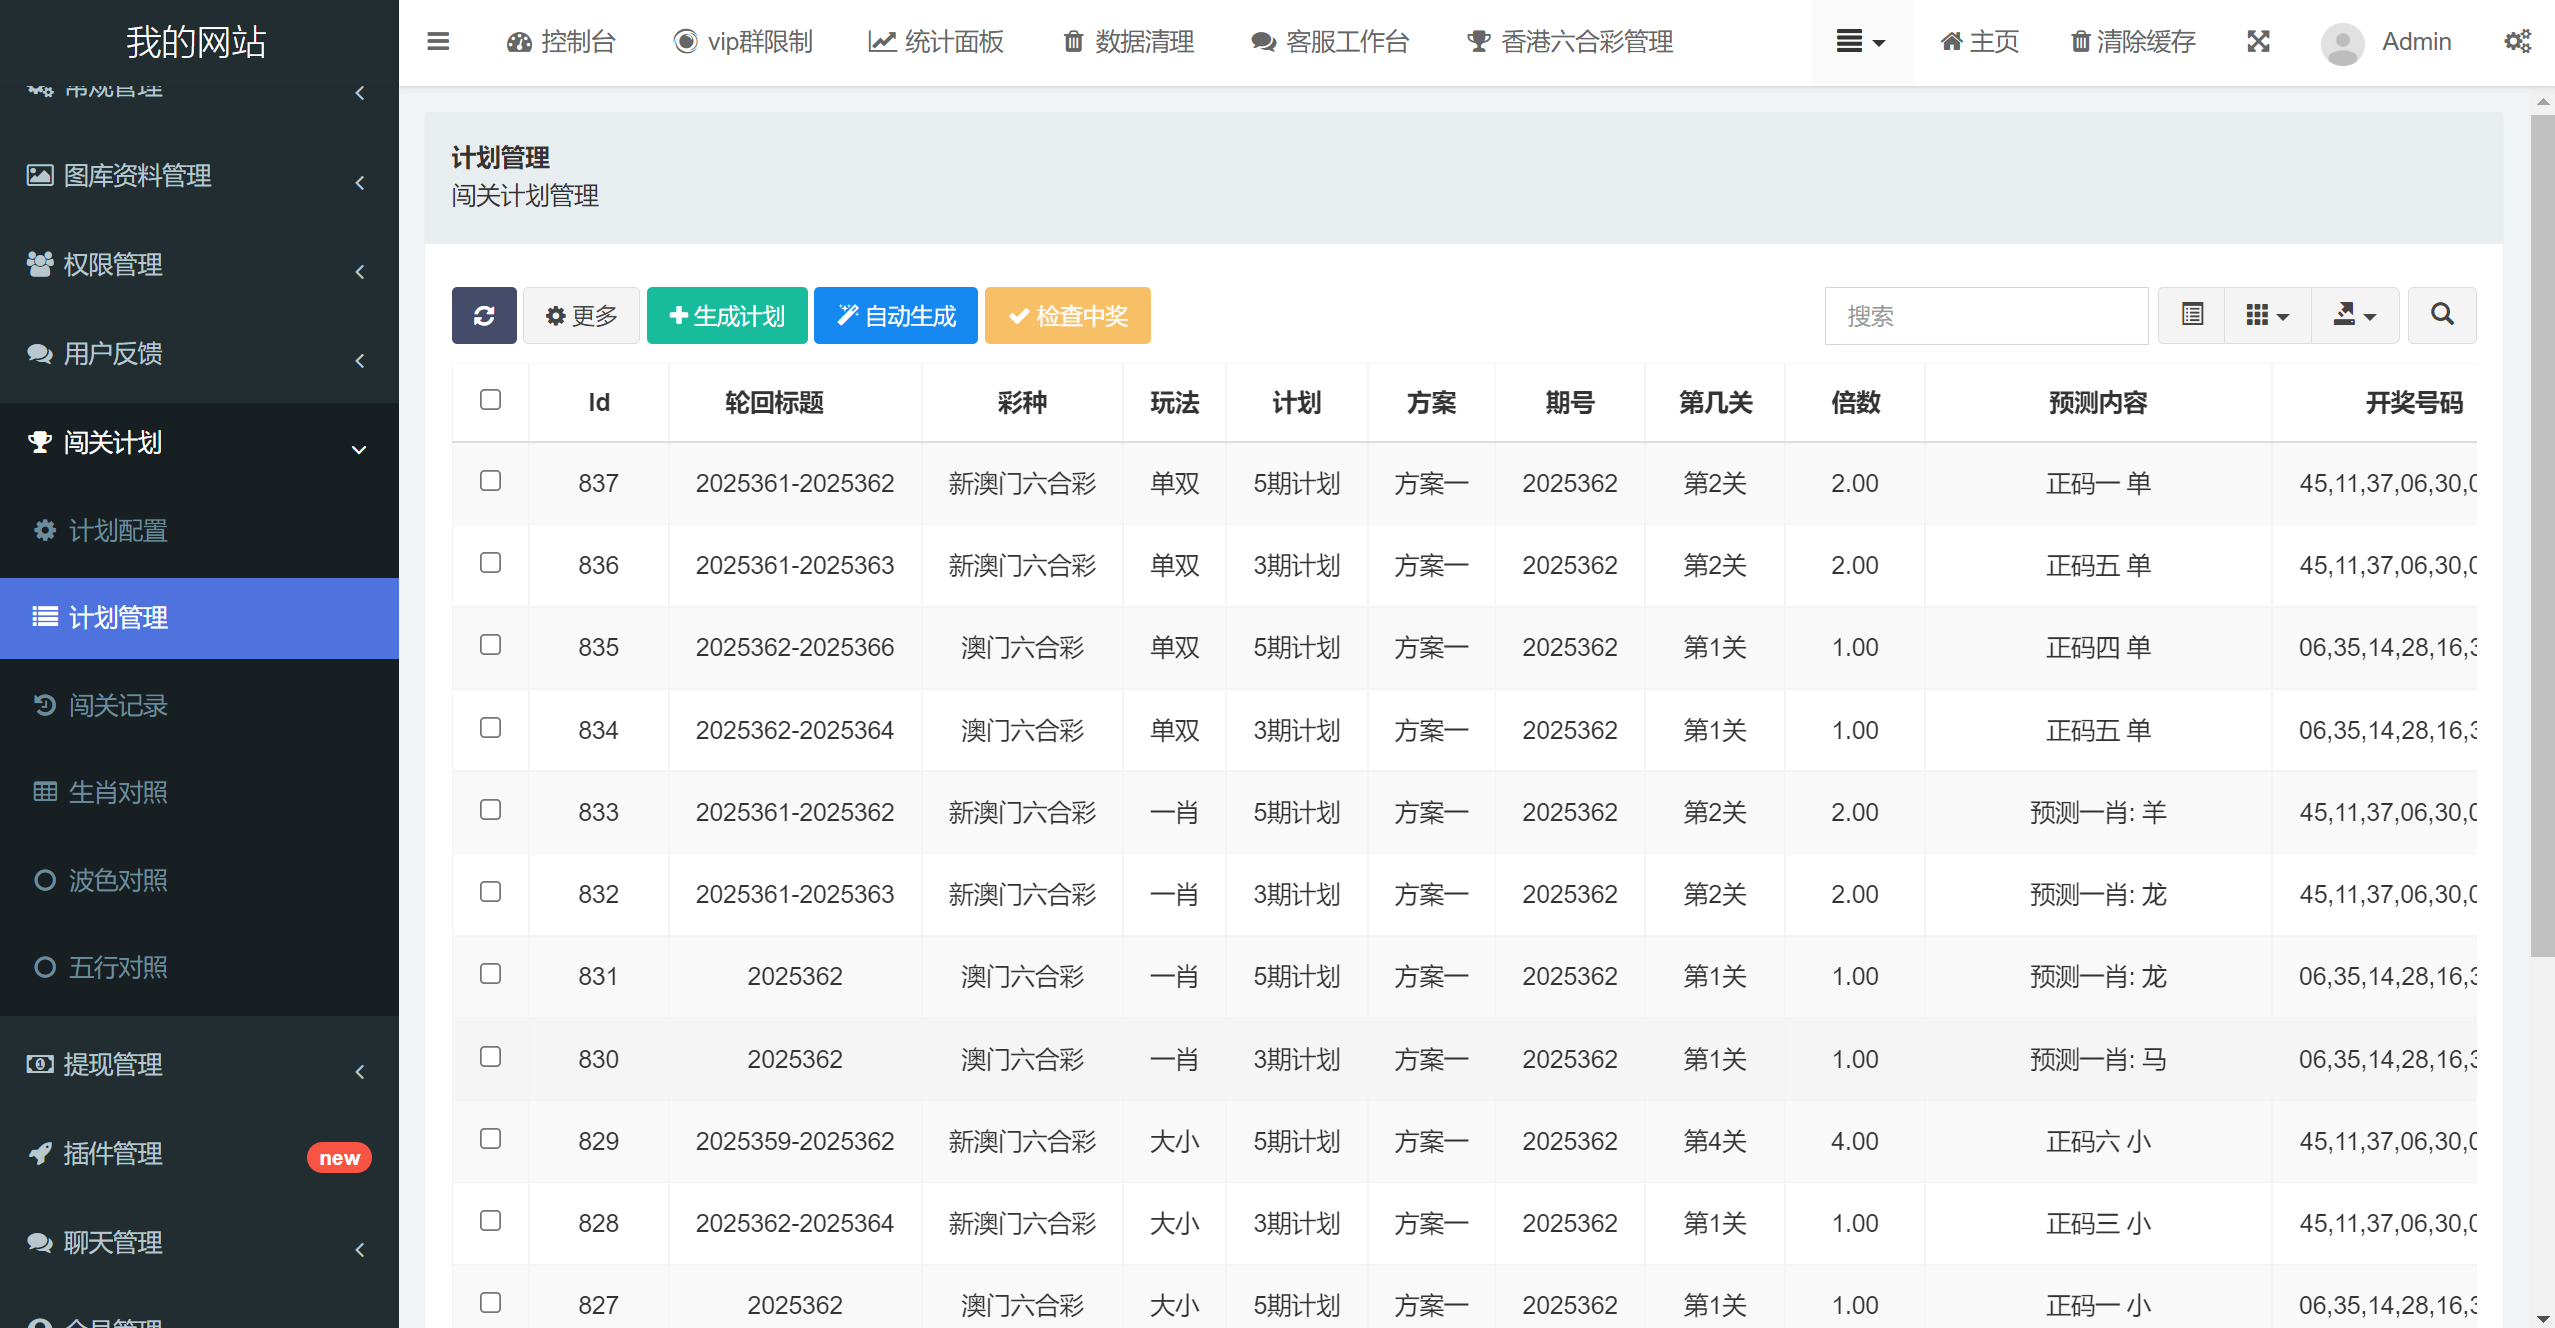Click the fullscreen expand icon in header

pos(2258,42)
